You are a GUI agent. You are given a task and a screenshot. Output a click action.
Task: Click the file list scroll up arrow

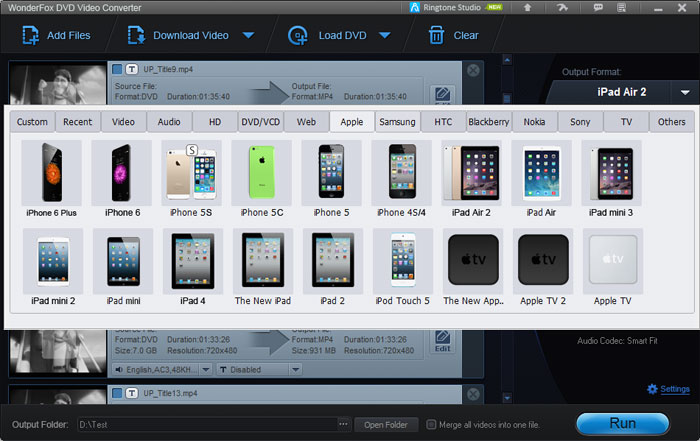pyautogui.click(x=507, y=60)
